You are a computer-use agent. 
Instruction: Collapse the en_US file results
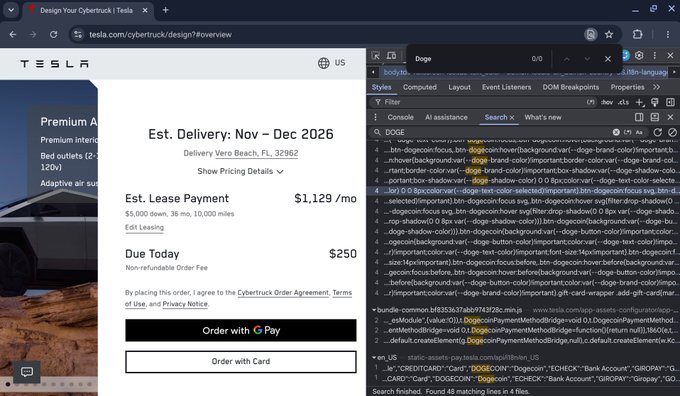coord(374,358)
